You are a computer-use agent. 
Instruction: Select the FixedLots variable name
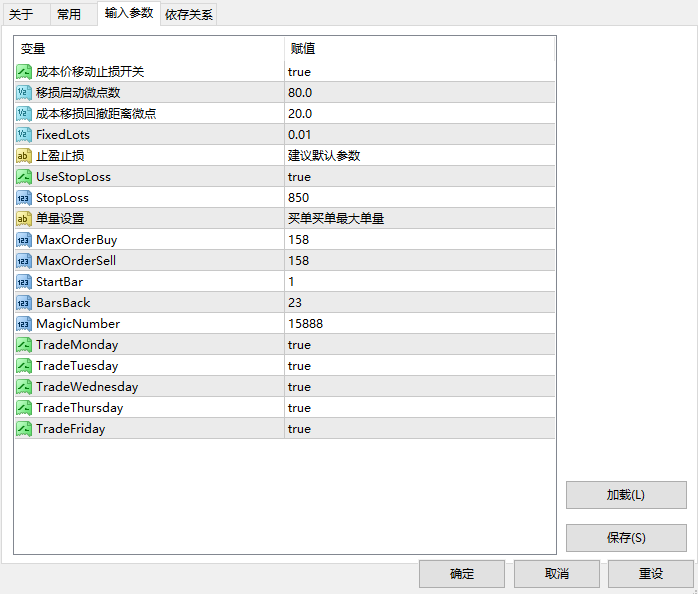[63, 135]
